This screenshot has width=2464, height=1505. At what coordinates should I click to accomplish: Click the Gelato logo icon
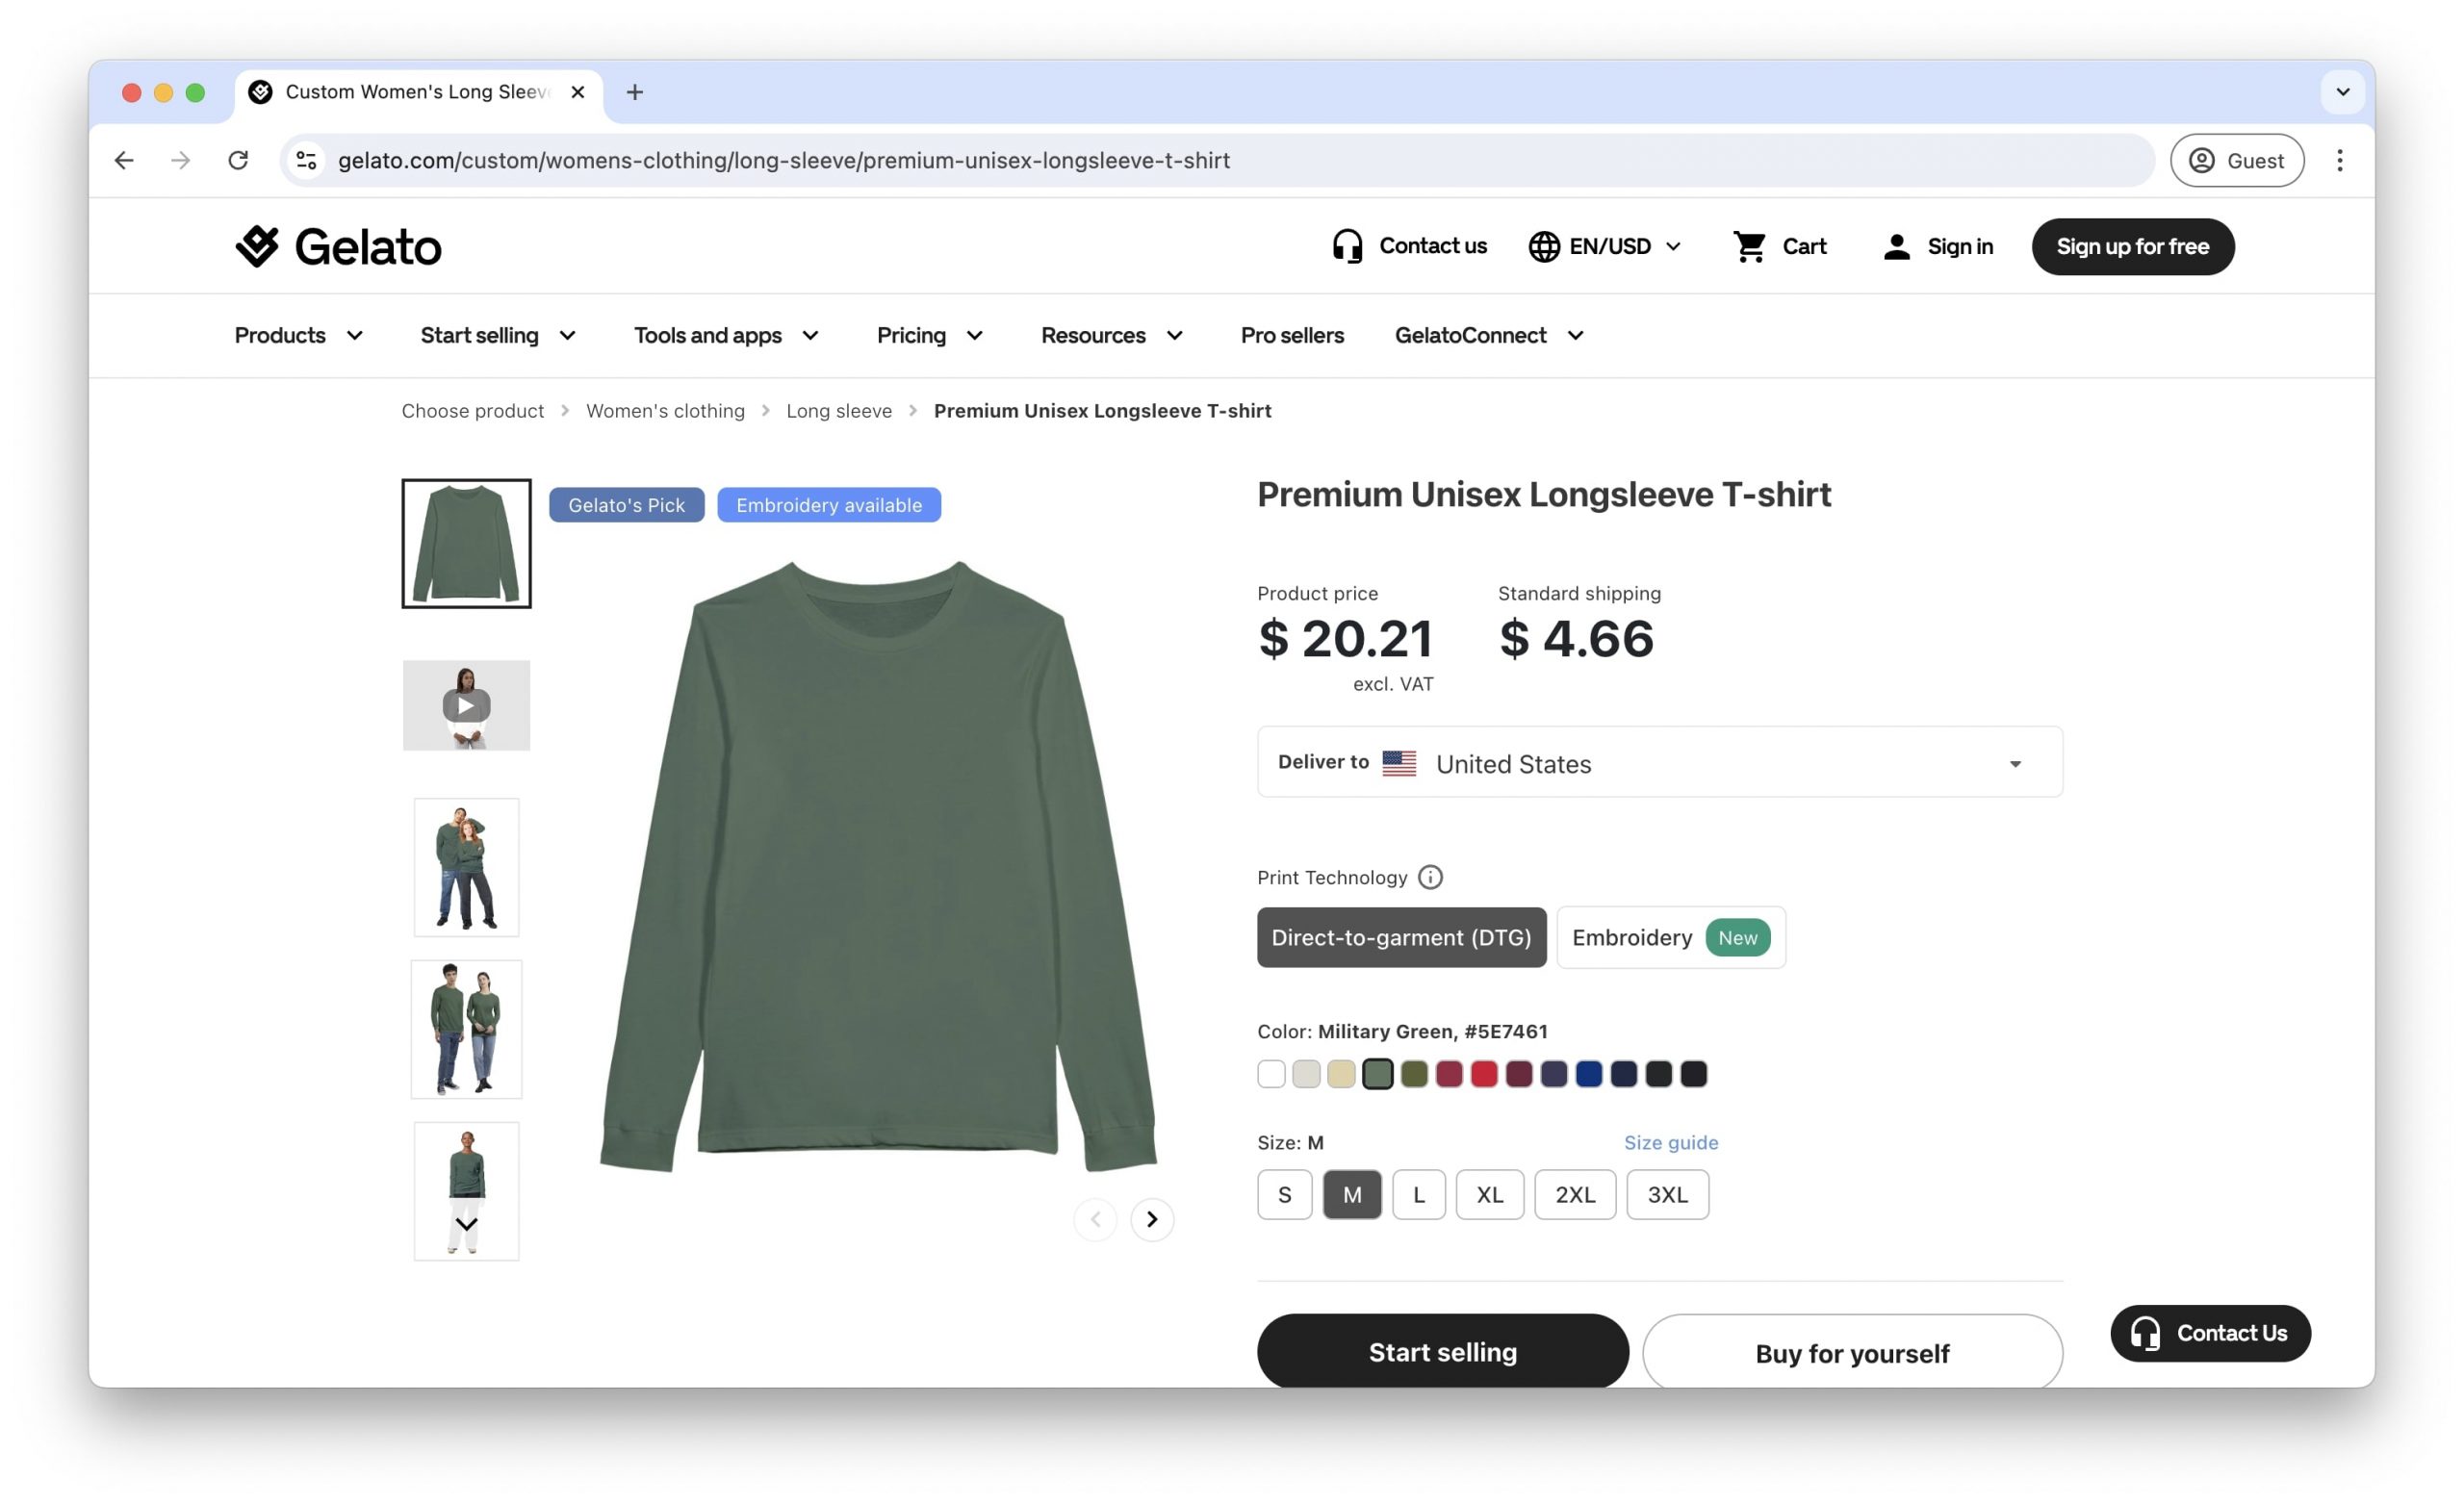tap(261, 244)
